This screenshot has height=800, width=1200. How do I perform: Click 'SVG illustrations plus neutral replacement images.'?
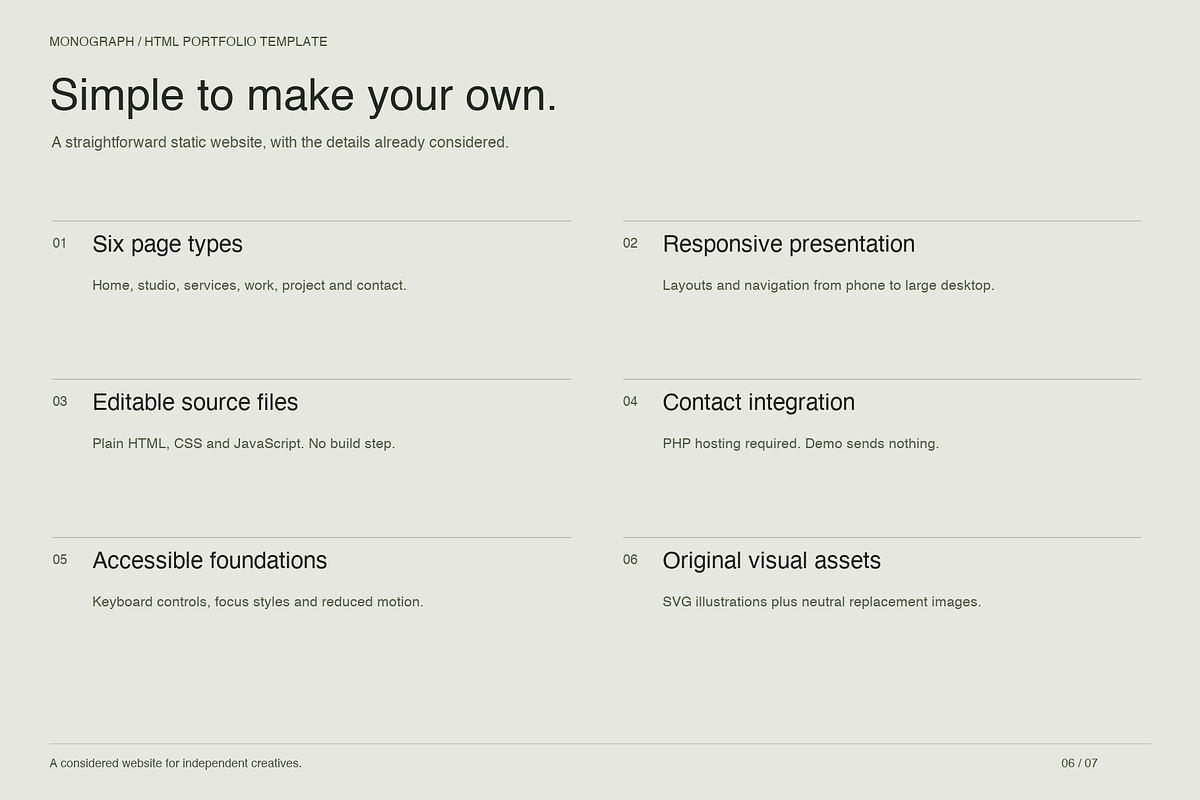(x=822, y=602)
